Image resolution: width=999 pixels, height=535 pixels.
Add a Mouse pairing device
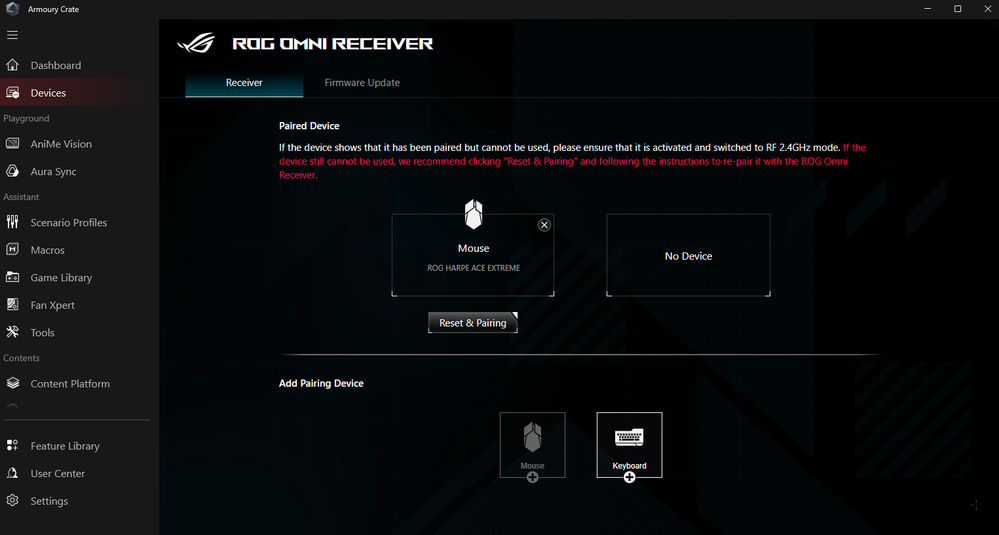click(x=532, y=445)
